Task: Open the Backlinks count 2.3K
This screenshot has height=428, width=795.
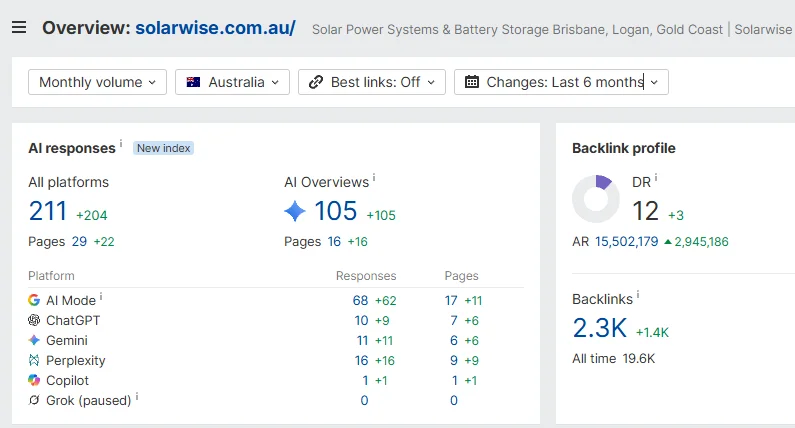Action: pyautogui.click(x=600, y=328)
